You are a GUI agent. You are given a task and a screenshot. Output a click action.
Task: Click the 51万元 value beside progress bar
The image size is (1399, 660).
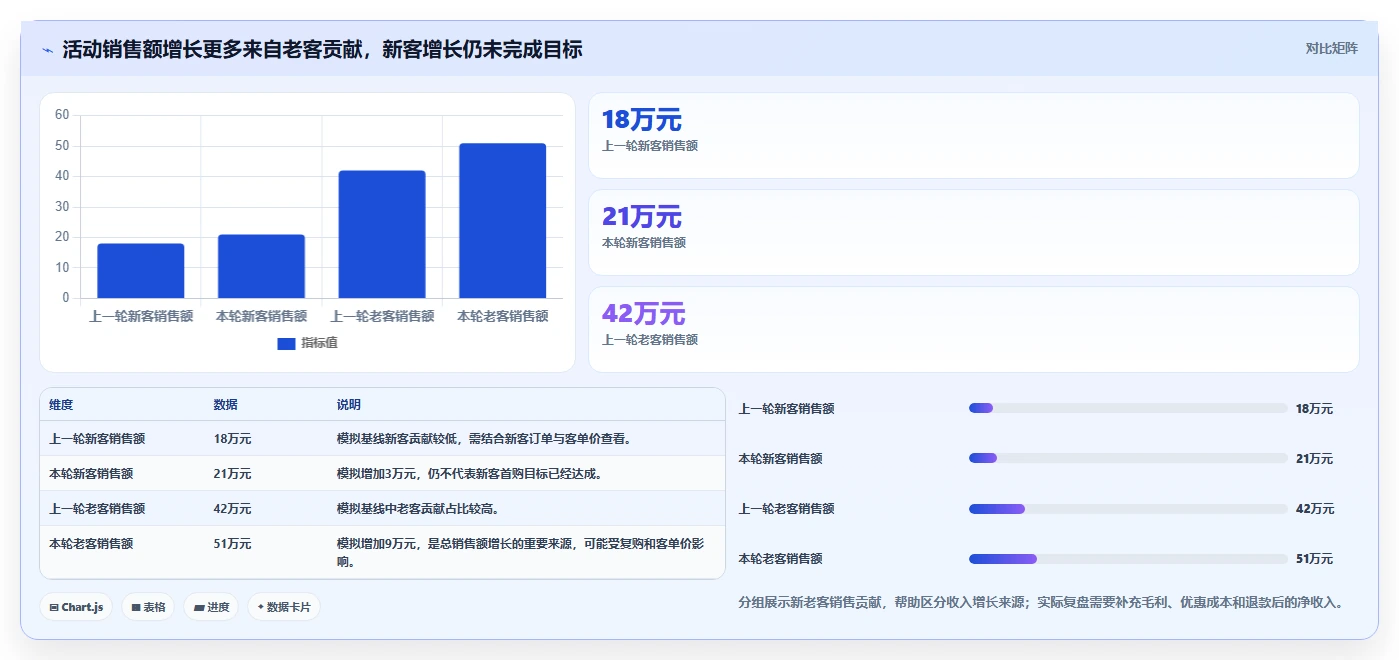coord(1314,558)
